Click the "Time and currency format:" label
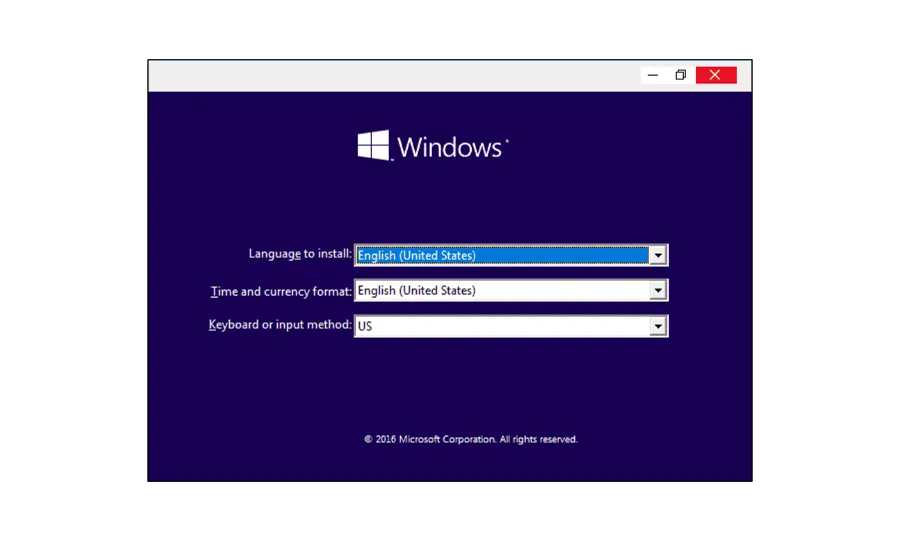900x541 pixels. pos(281,291)
